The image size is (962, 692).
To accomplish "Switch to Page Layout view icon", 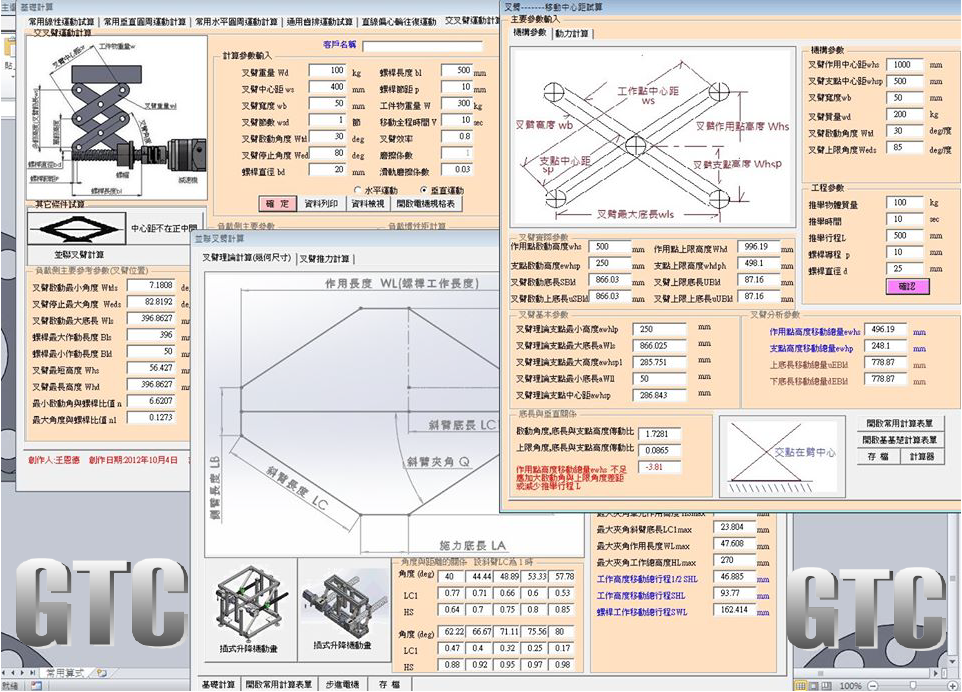I will 812,685.
